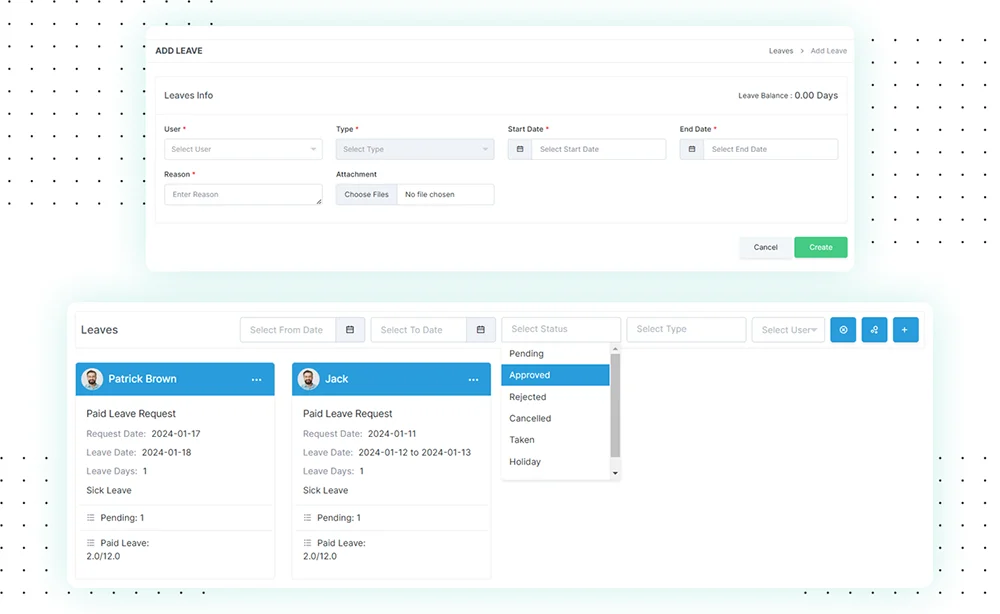Screen dimensions: 1000x614
Task: Click calendar icon beside Select From Date
Action: coord(350,330)
